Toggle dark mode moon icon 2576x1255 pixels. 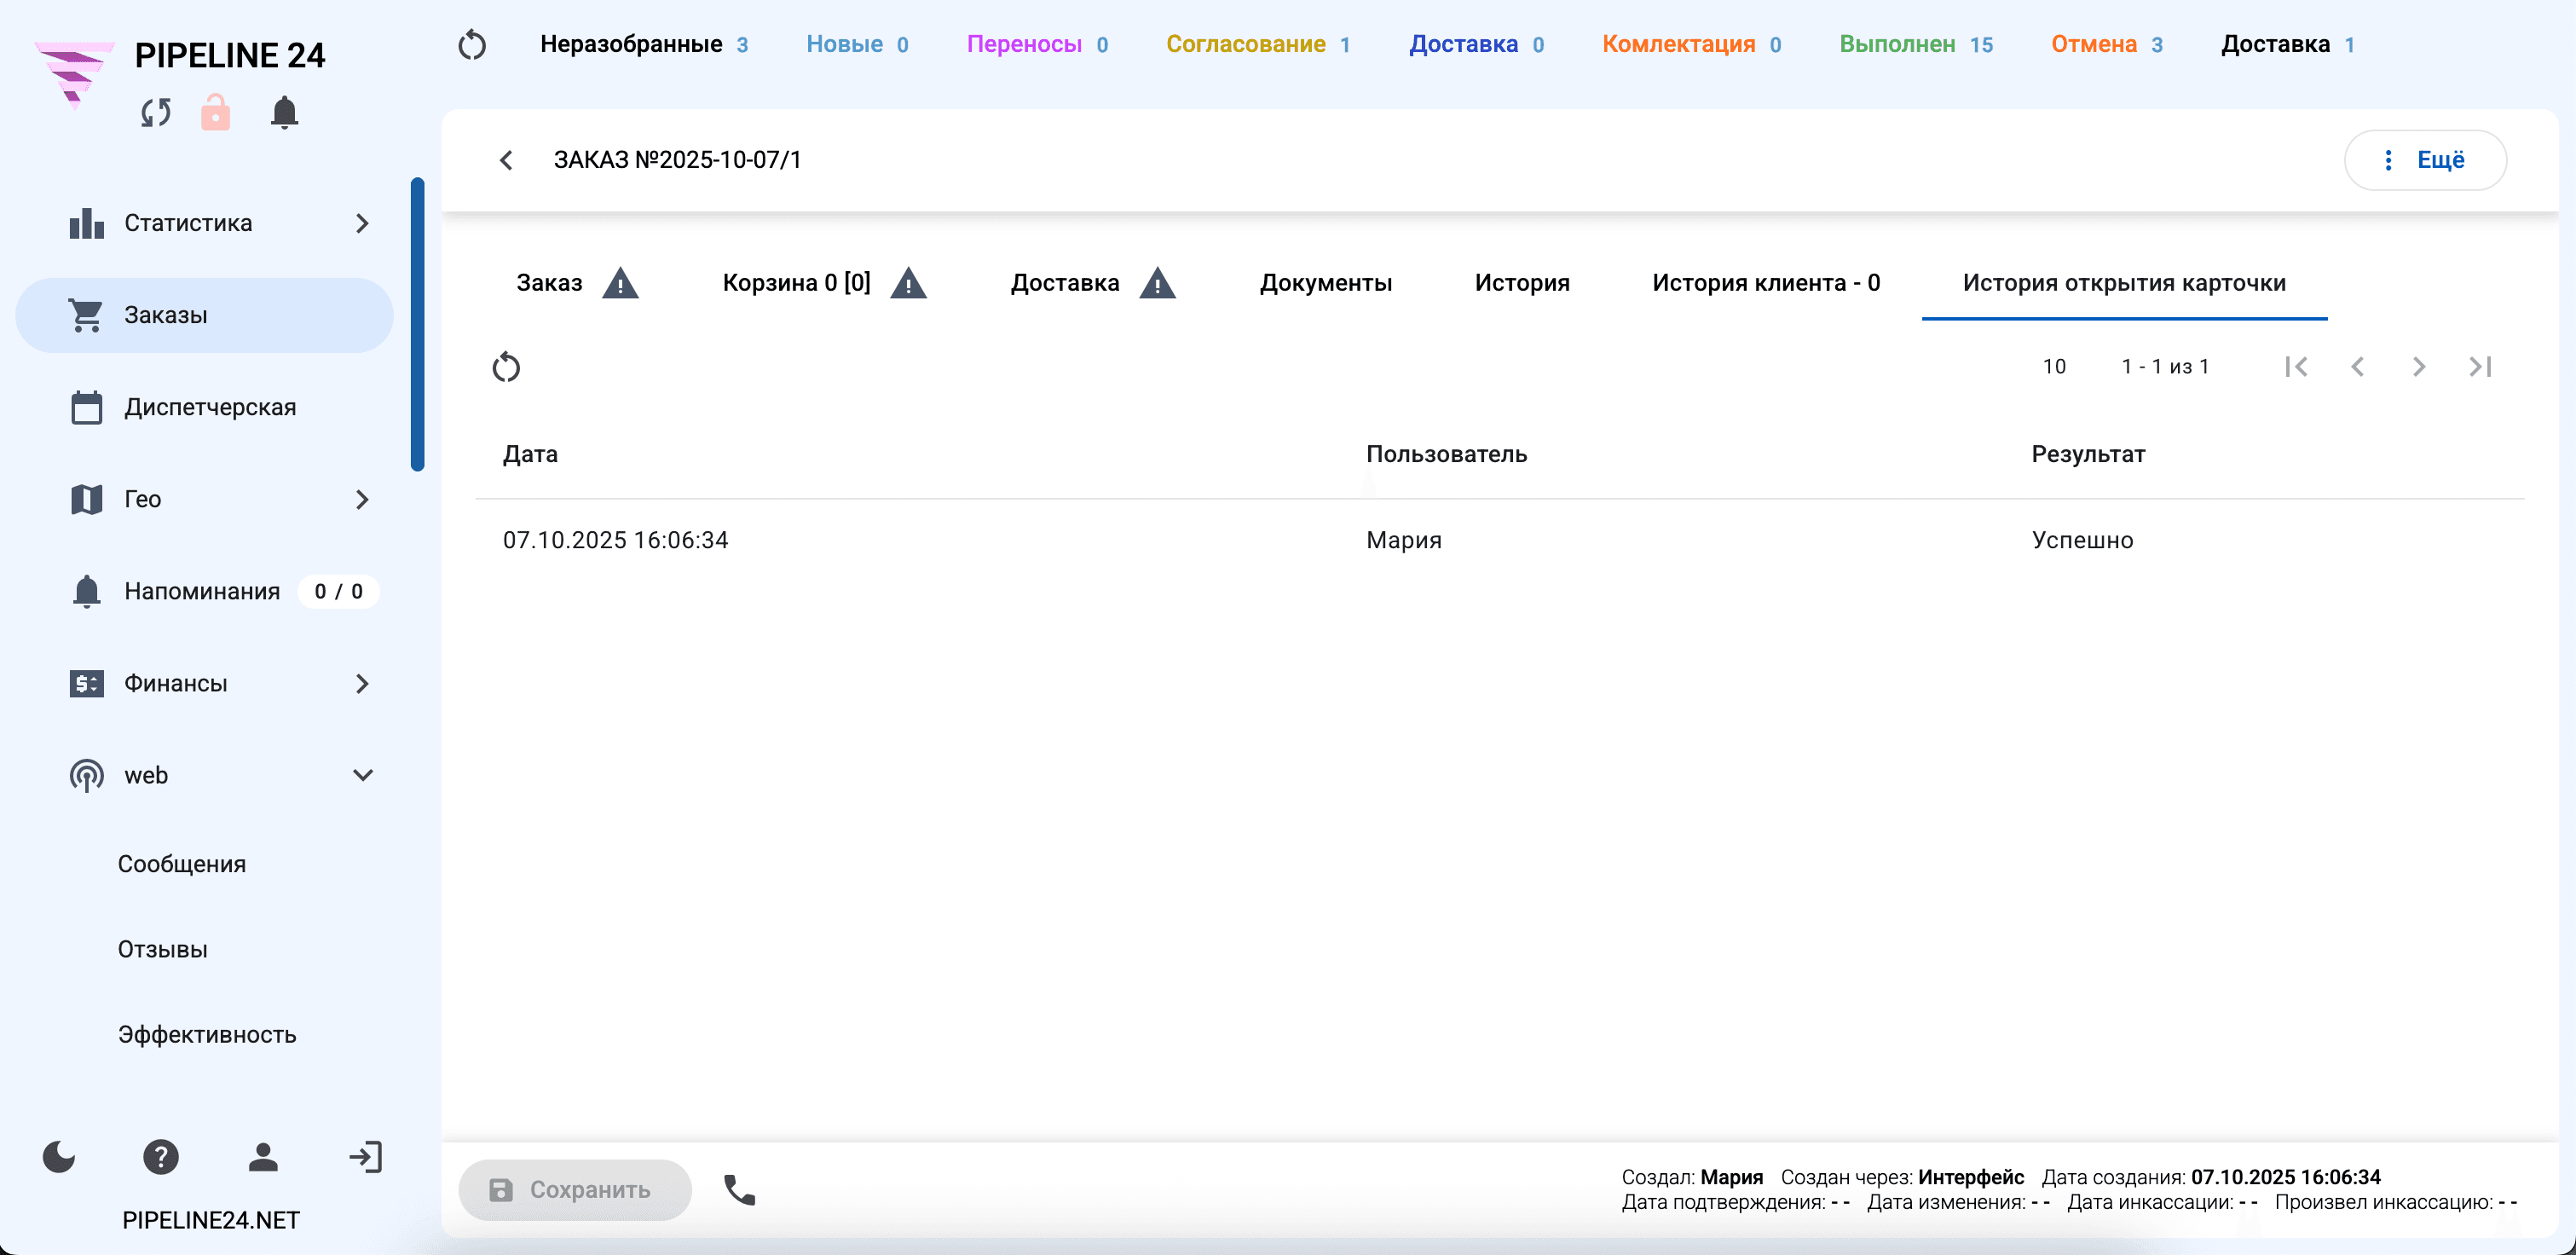(59, 1157)
